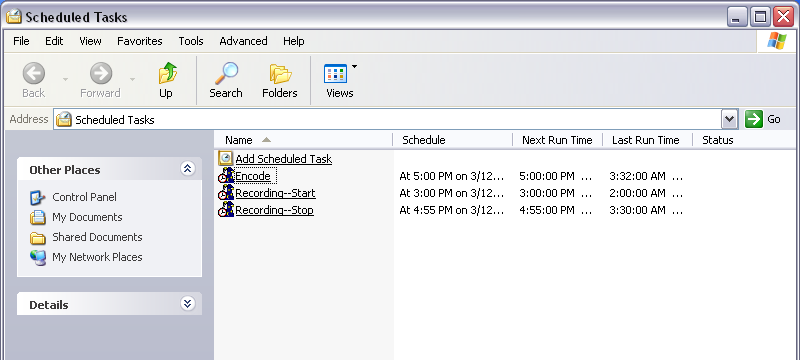Go to My Documents link
The height and width of the screenshot is (360, 800).
(x=87, y=217)
